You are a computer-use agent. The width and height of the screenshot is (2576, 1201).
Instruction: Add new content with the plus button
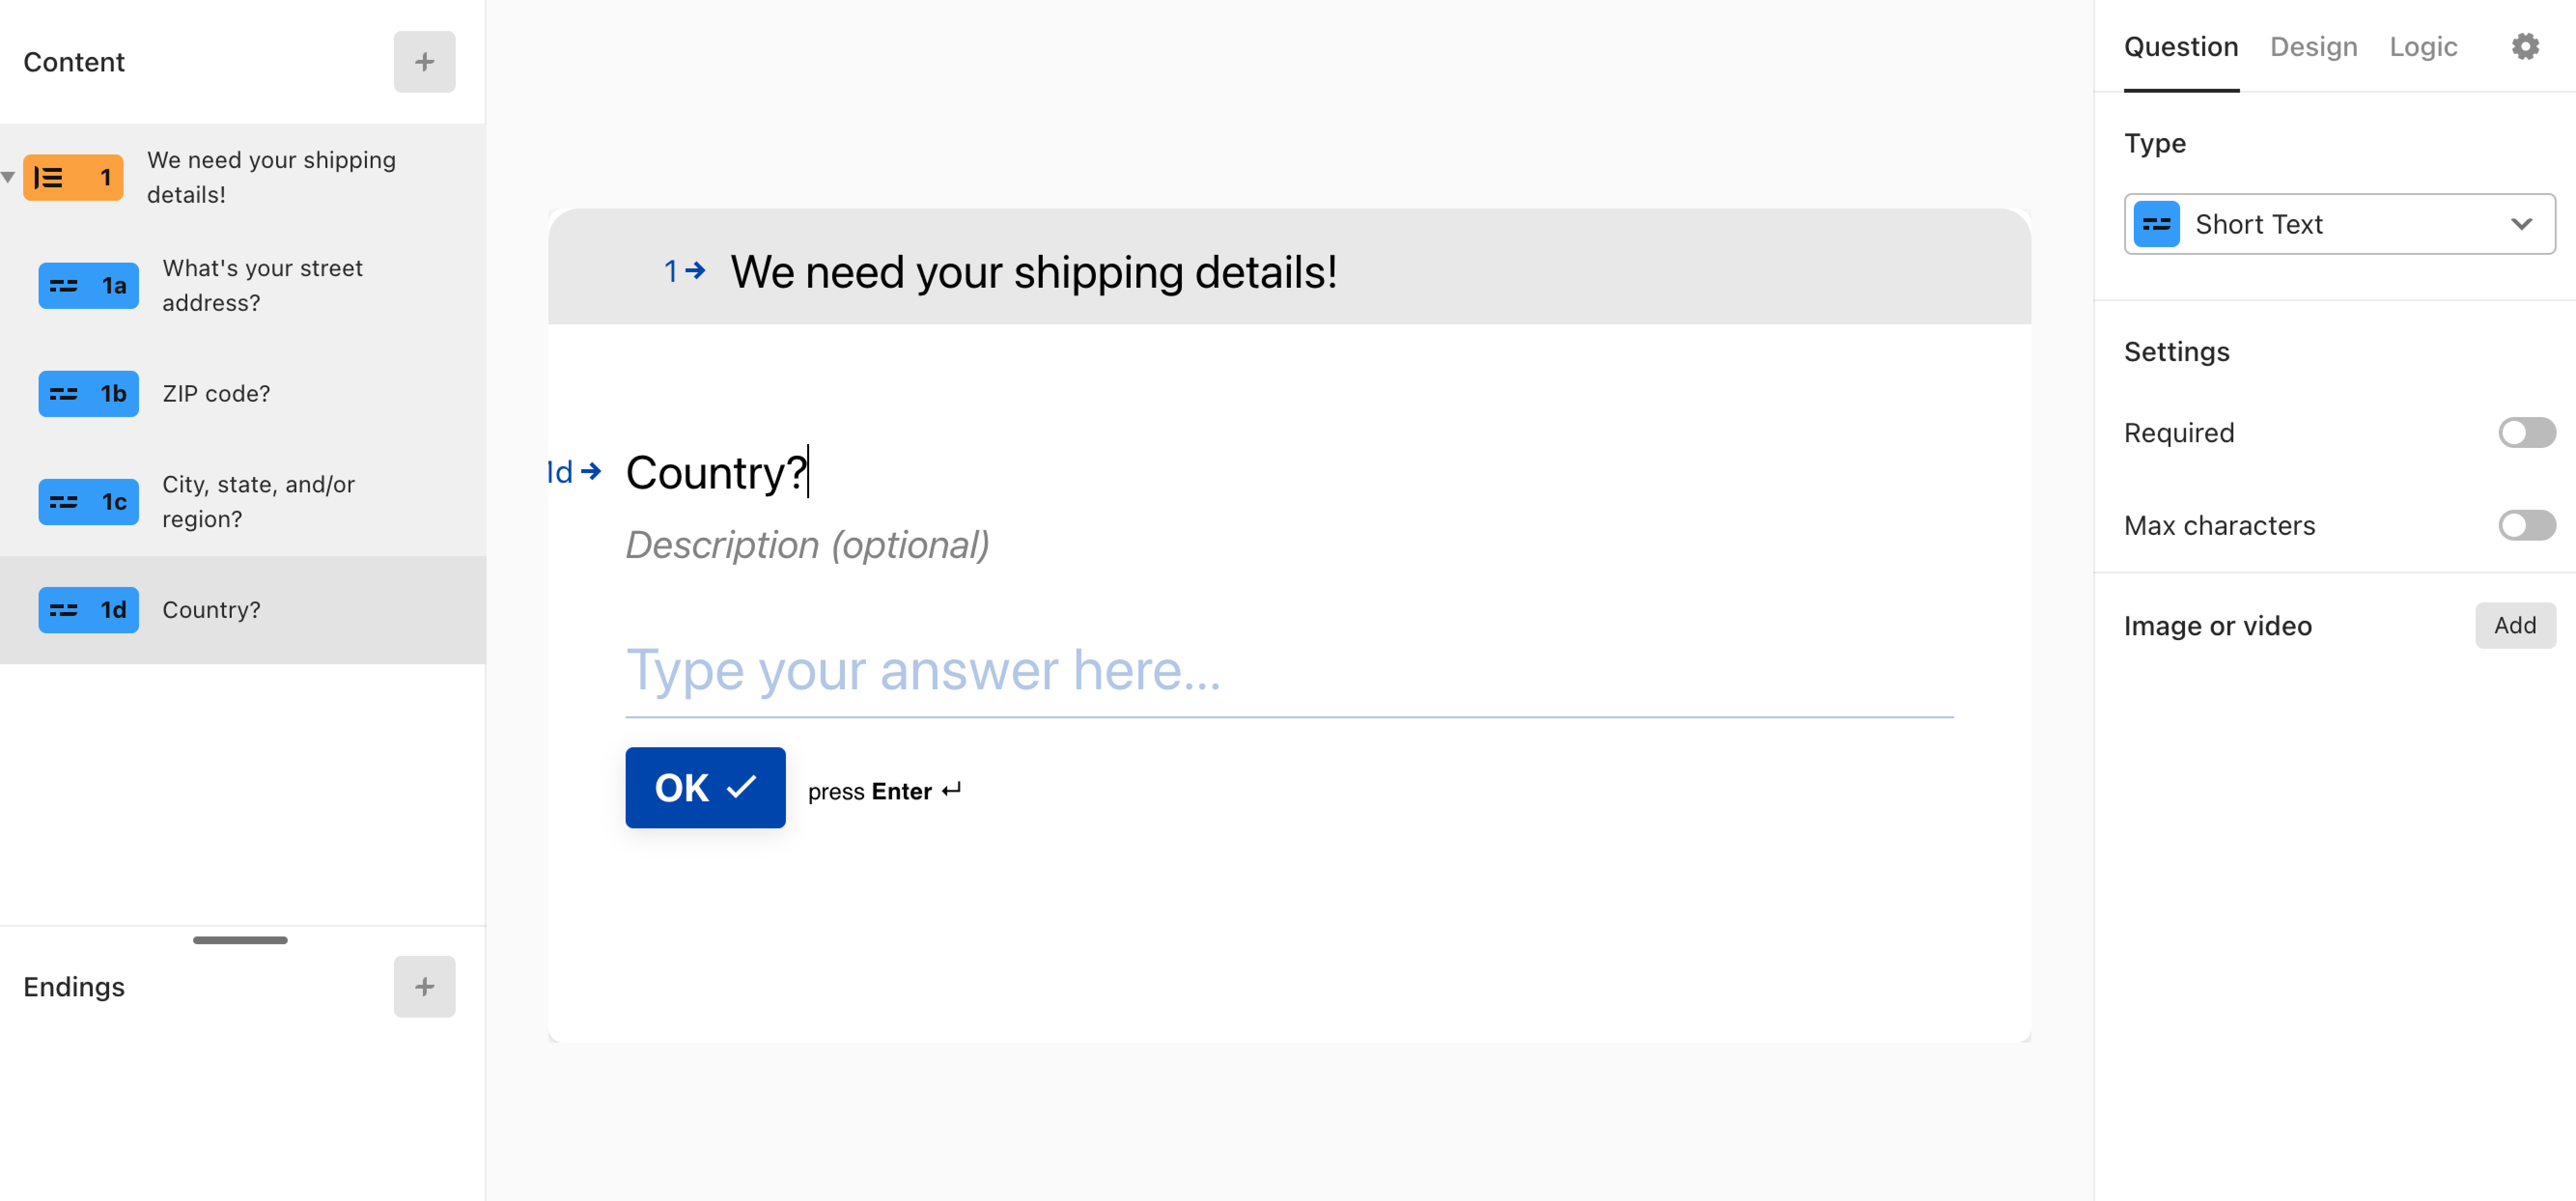coord(424,62)
